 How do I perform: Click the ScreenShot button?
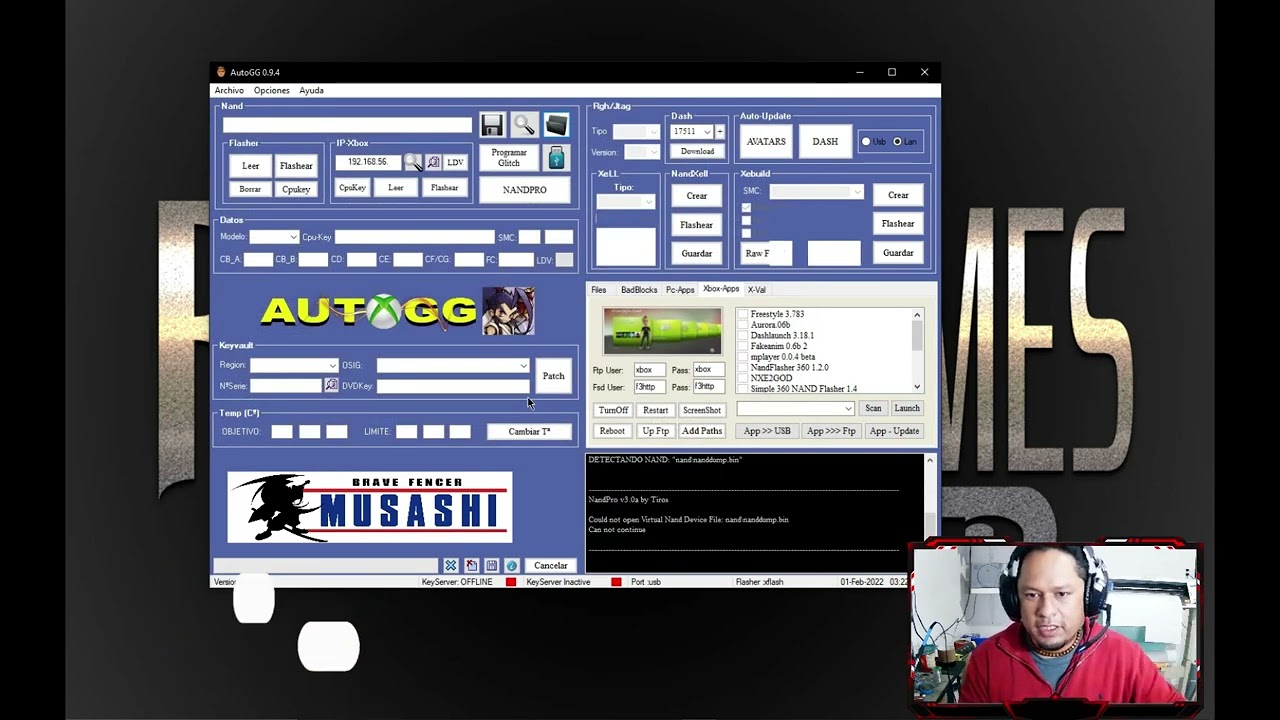point(701,410)
